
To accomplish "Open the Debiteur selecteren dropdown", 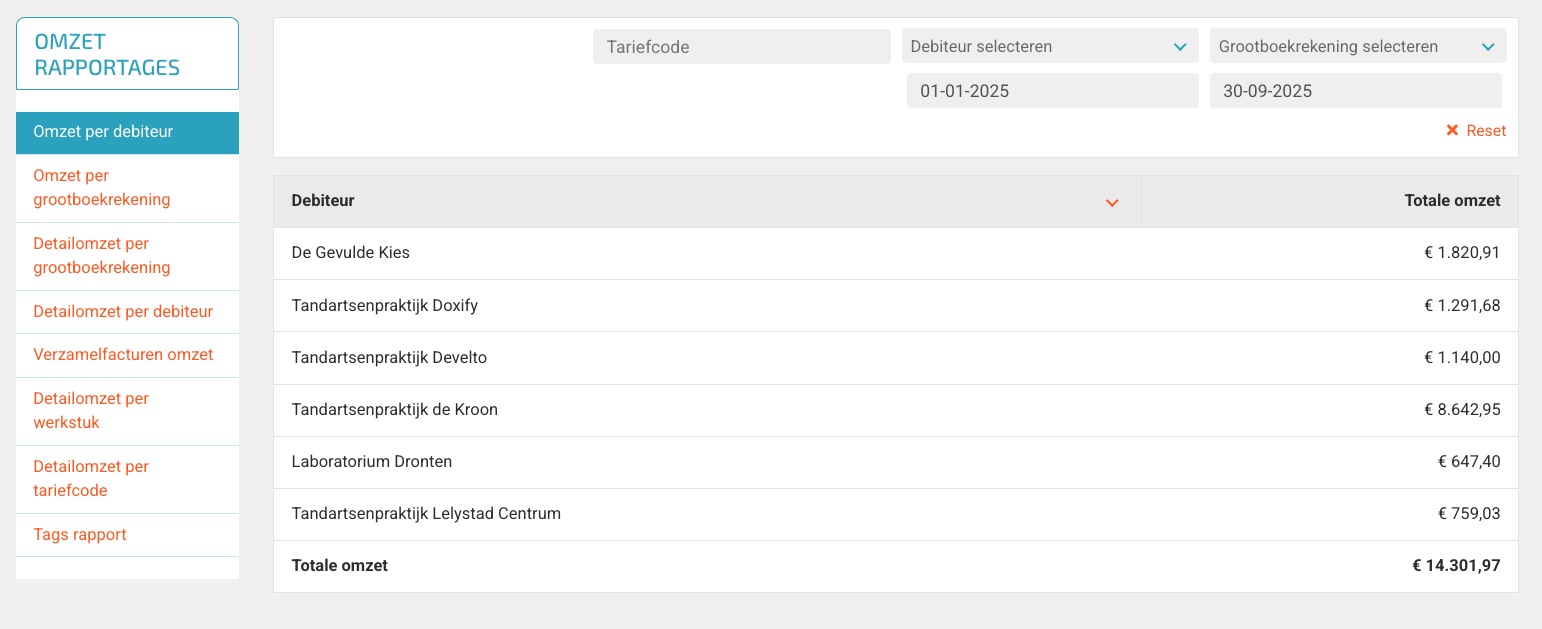I will click(x=1049, y=46).
